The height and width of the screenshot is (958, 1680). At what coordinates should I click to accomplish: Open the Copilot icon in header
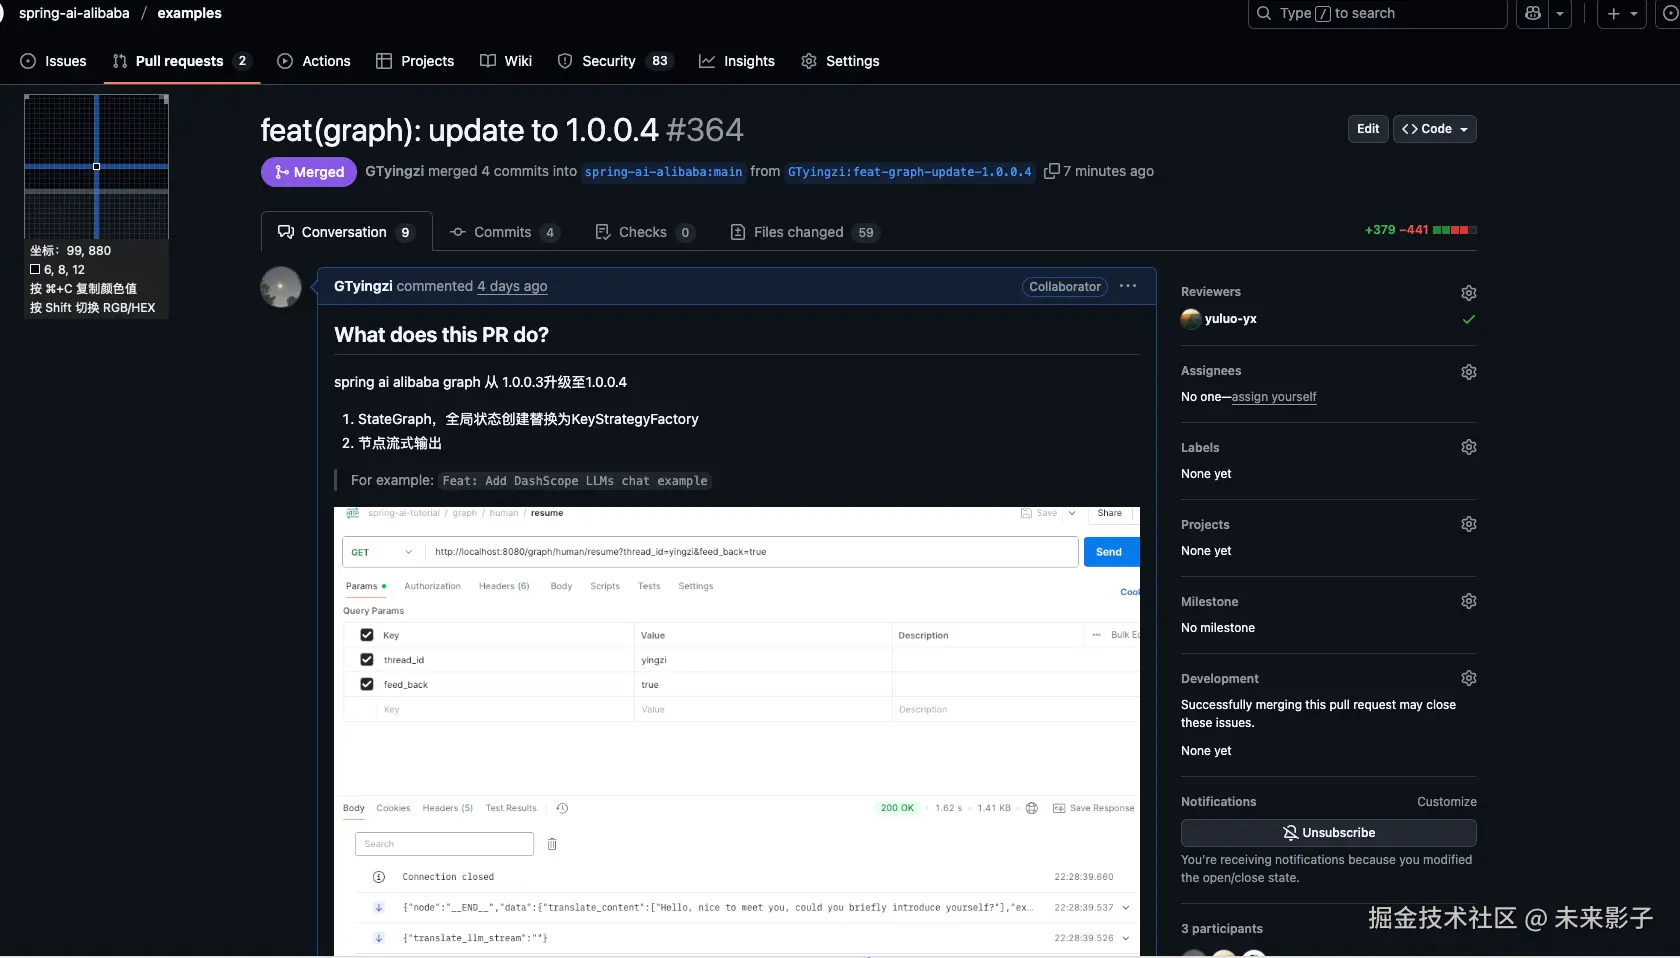(x=1533, y=13)
